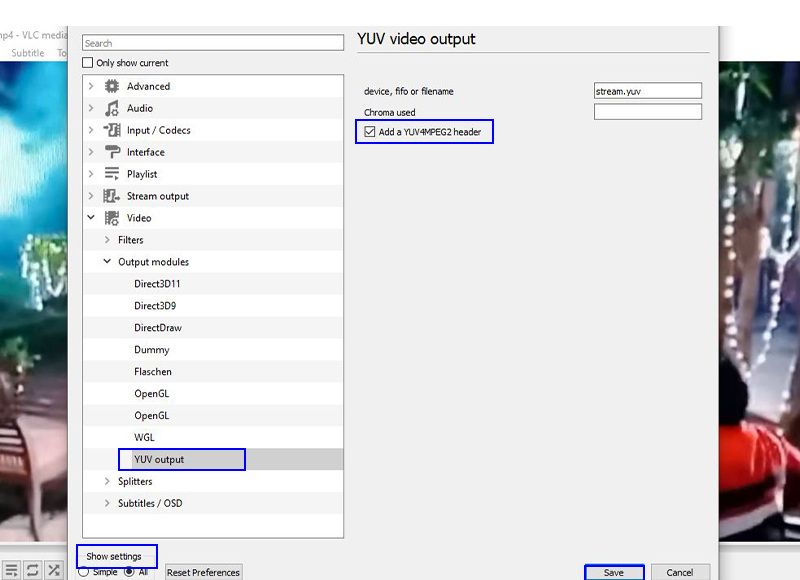Viewport: 800px width, 580px height.
Task: Open the Subtitle menu in VLC
Action: [28, 53]
